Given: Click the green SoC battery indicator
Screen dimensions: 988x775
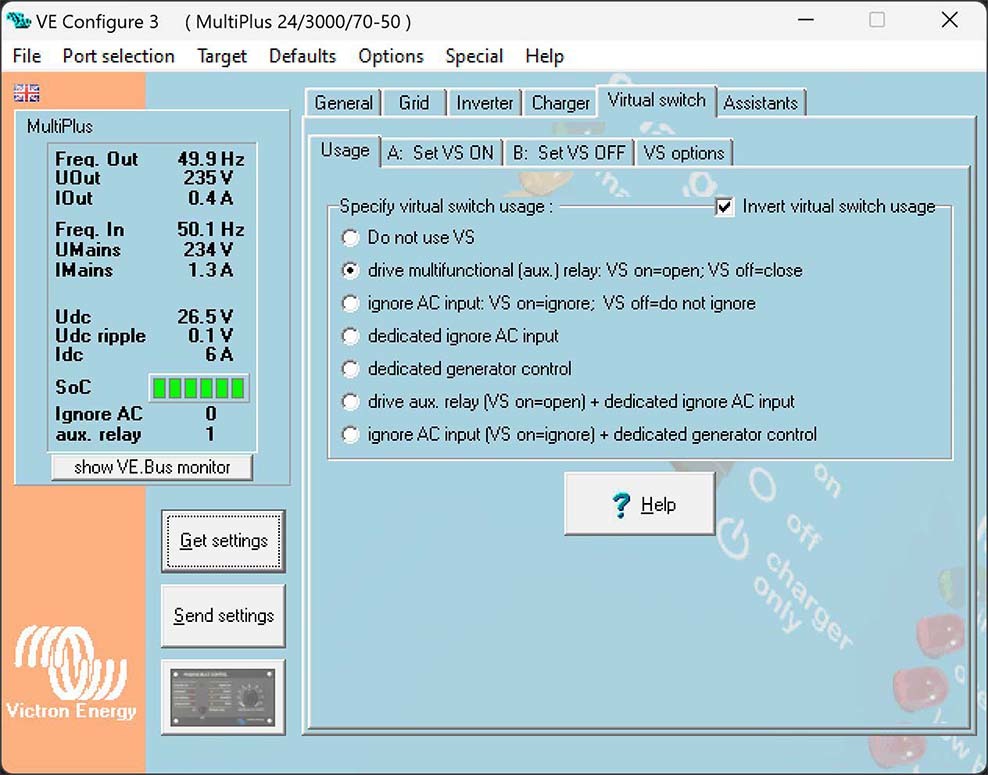Looking at the screenshot, I should (x=198, y=388).
